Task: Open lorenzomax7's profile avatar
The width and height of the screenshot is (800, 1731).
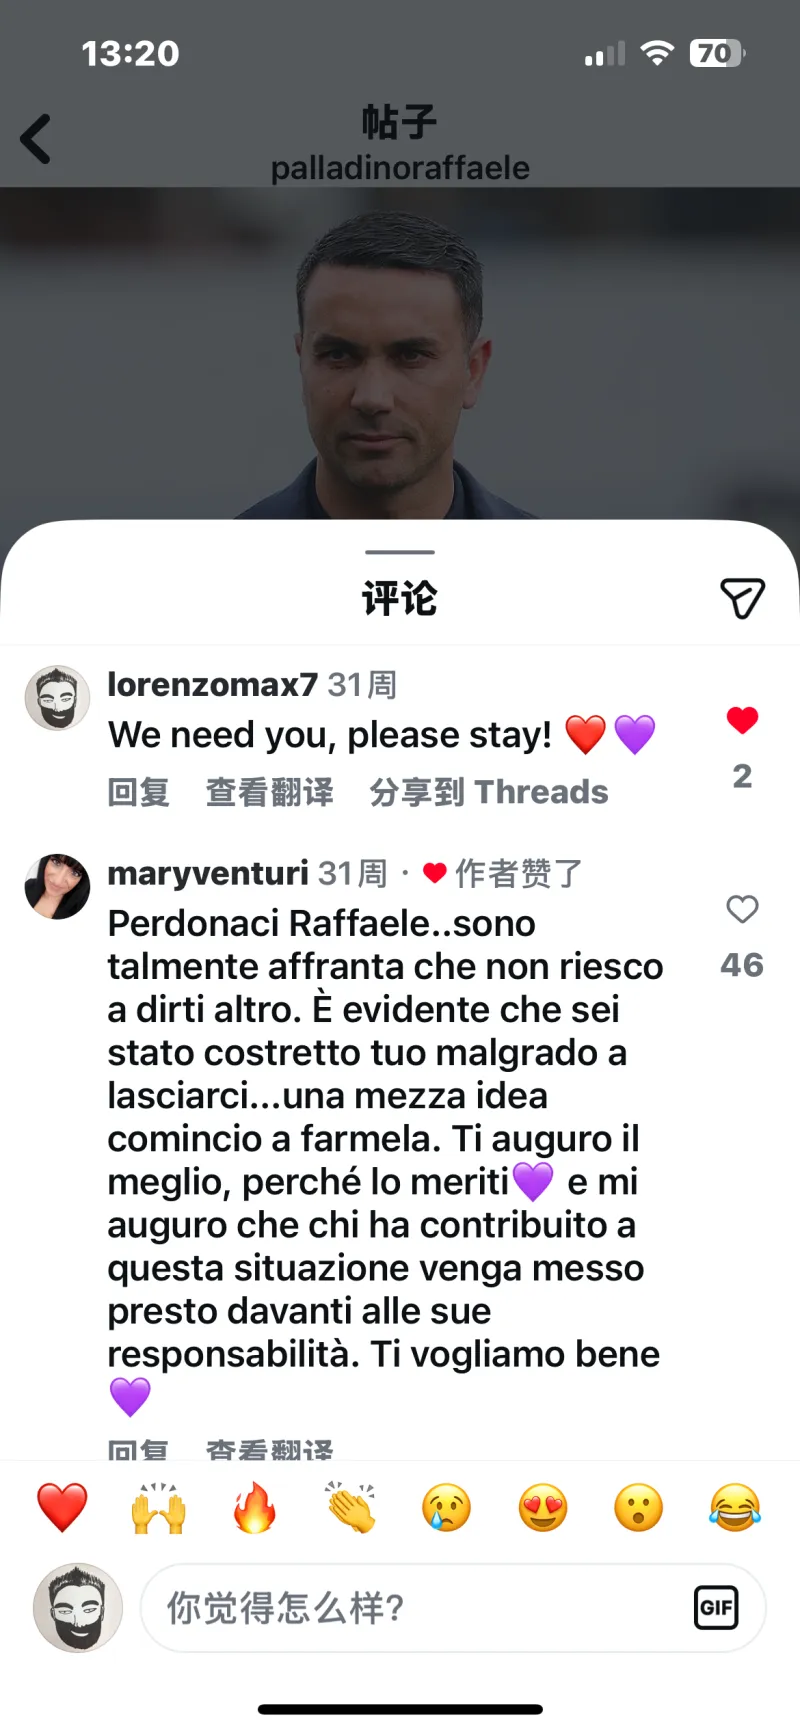Action: pyautogui.click(x=57, y=698)
